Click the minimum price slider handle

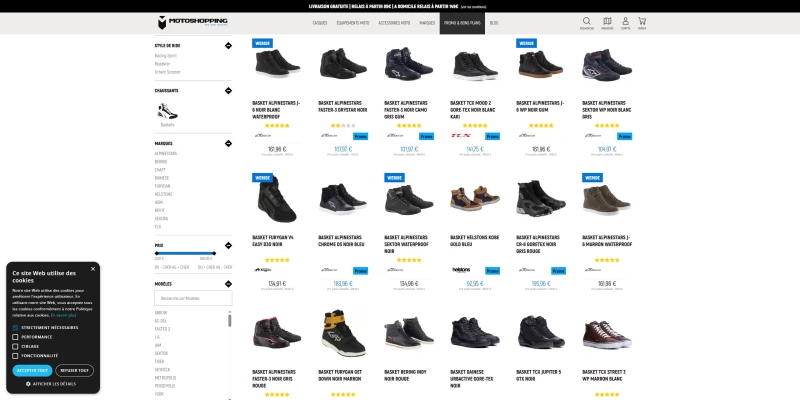157,253
